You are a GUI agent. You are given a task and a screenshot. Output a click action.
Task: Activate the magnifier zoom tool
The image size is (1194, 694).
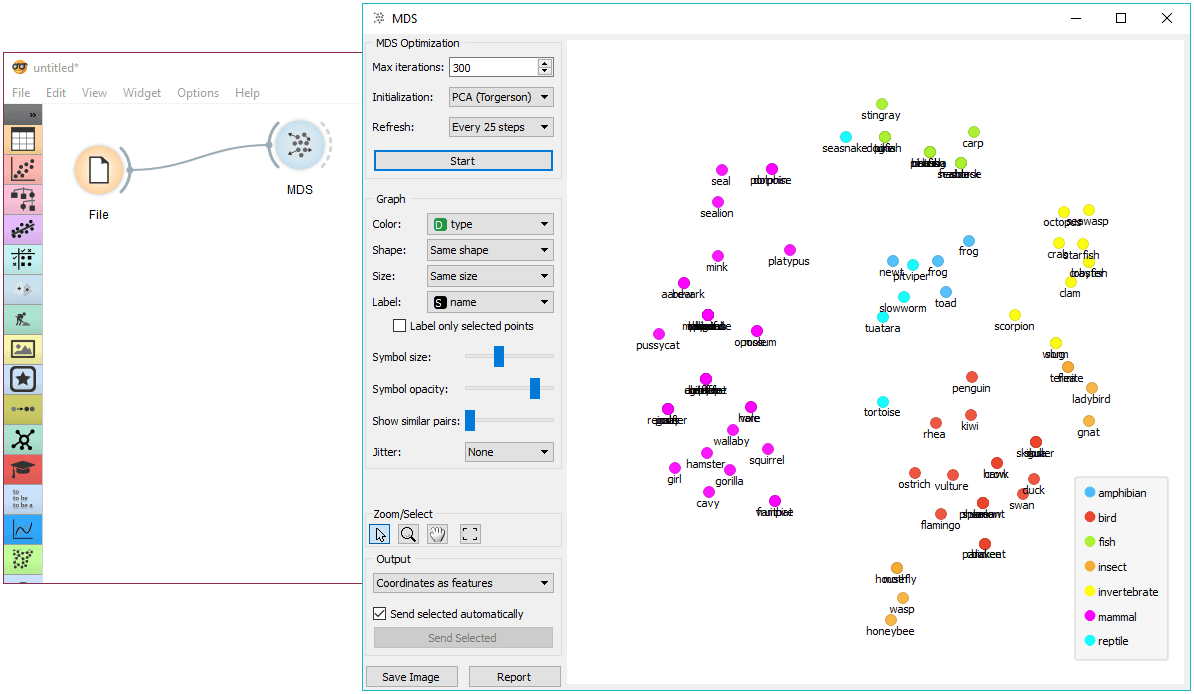coord(408,534)
